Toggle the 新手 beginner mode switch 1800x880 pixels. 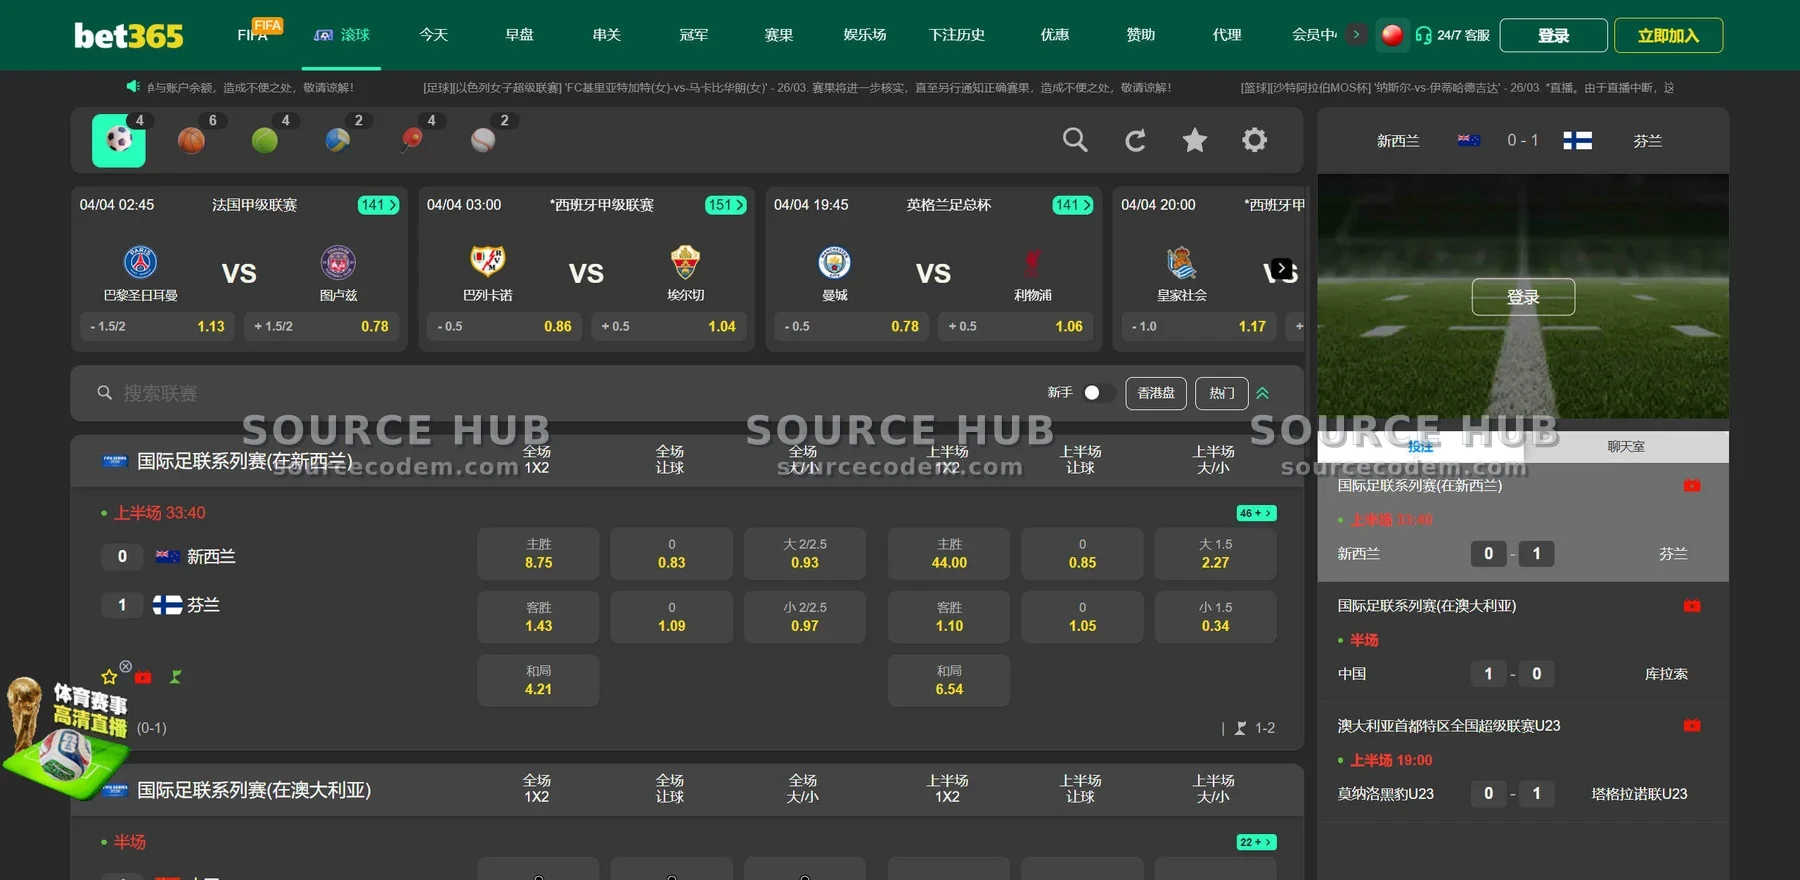point(1097,393)
